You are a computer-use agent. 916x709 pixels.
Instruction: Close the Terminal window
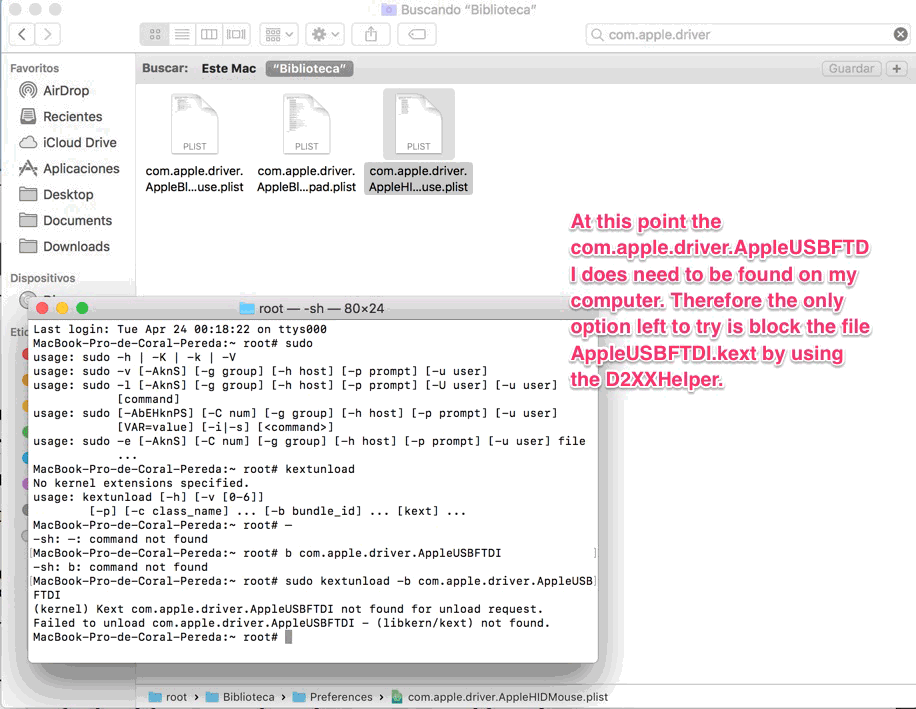(x=42, y=308)
